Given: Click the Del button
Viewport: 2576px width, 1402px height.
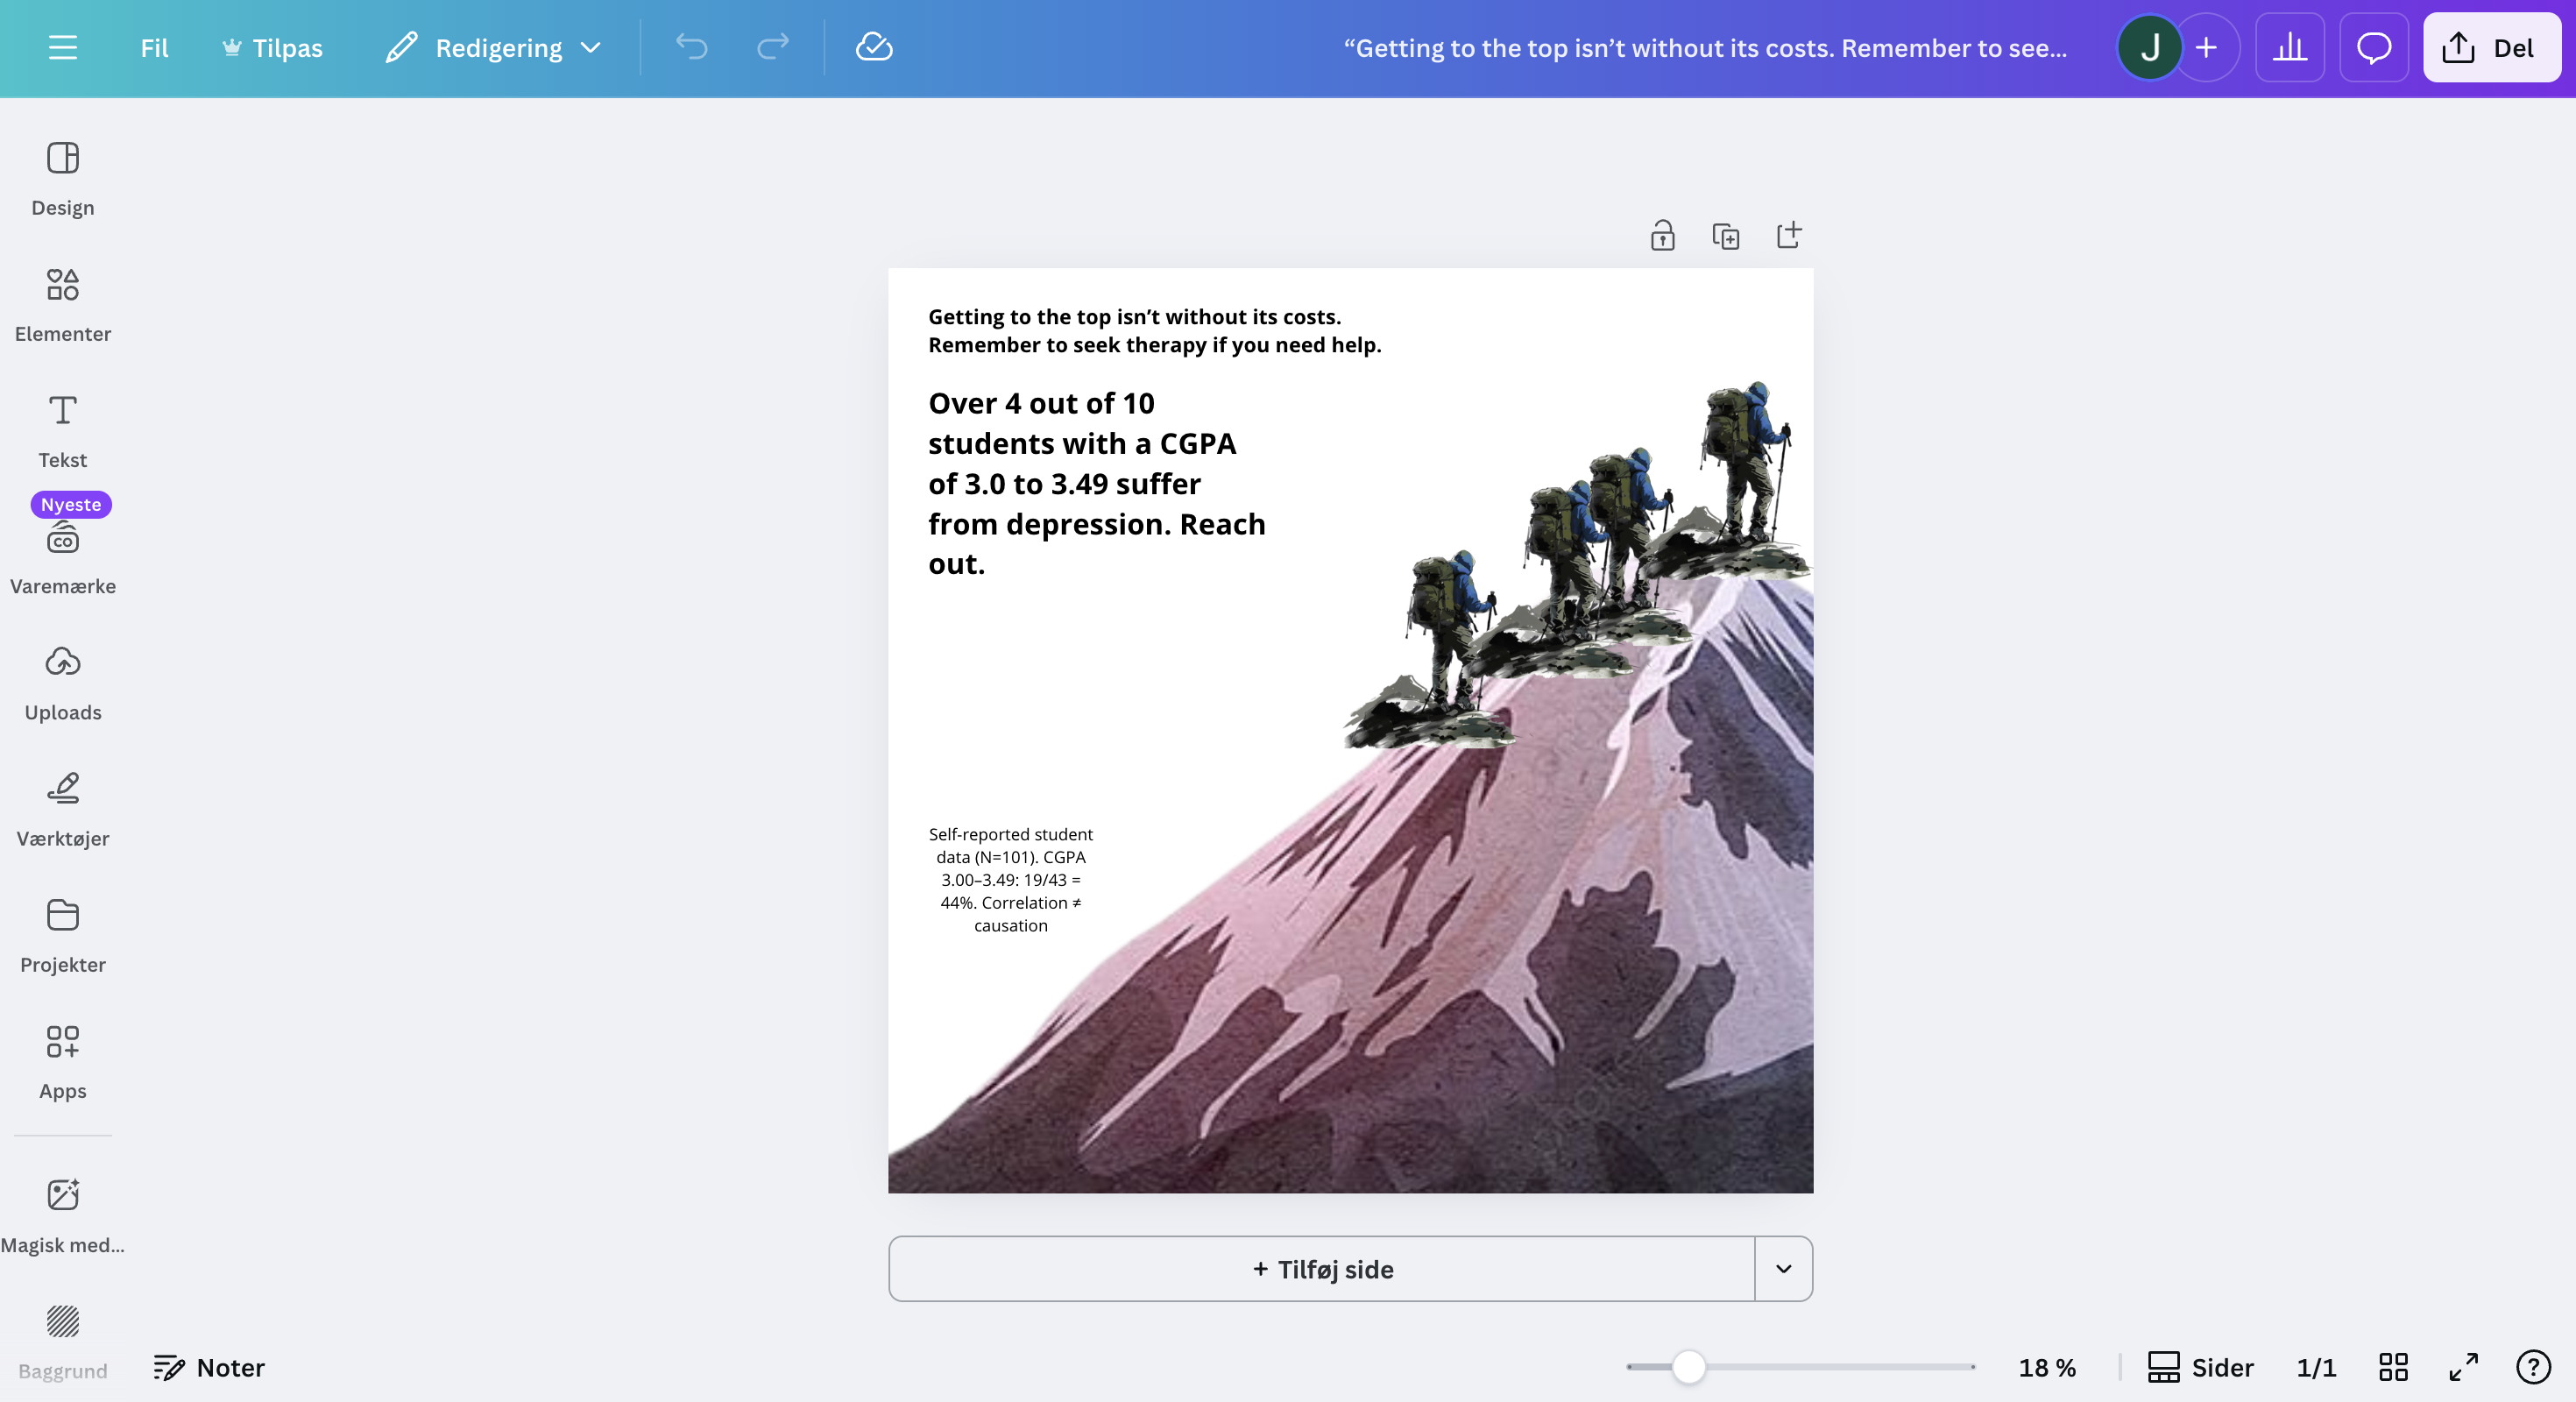Looking at the screenshot, I should 2492,47.
